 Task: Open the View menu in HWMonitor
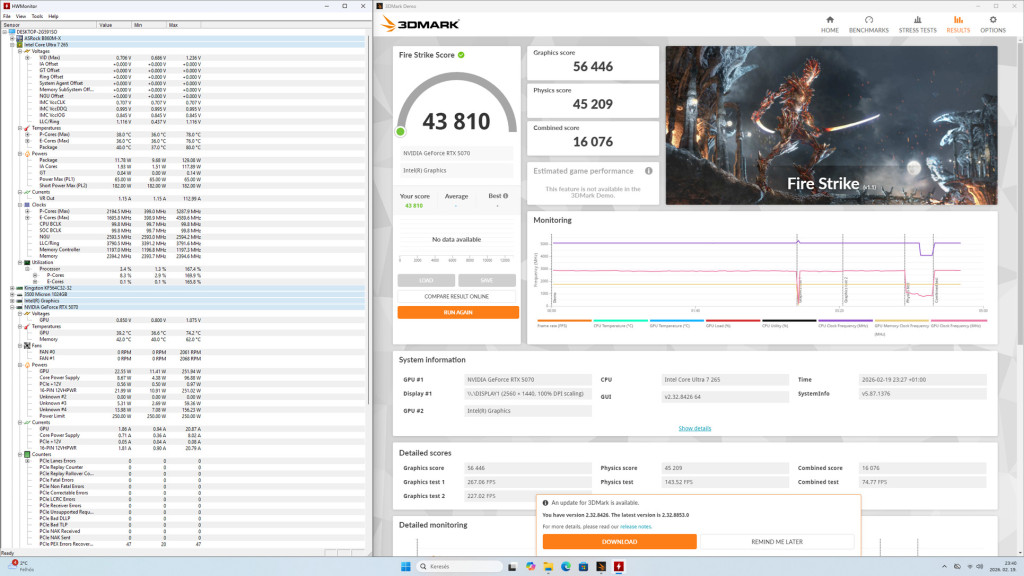pyautogui.click(x=21, y=17)
